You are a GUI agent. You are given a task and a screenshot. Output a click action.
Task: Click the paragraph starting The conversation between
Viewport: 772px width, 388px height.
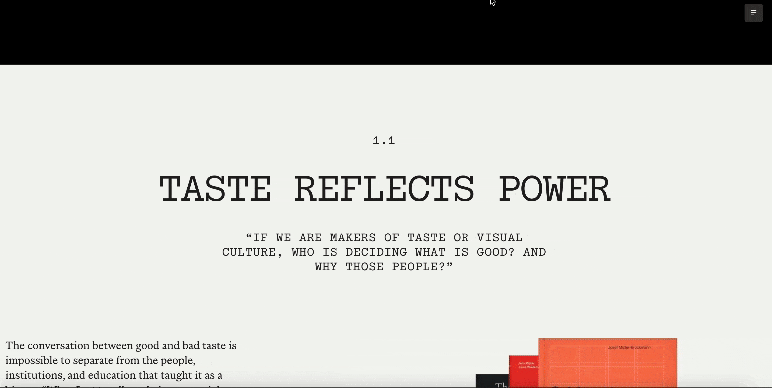(121, 363)
